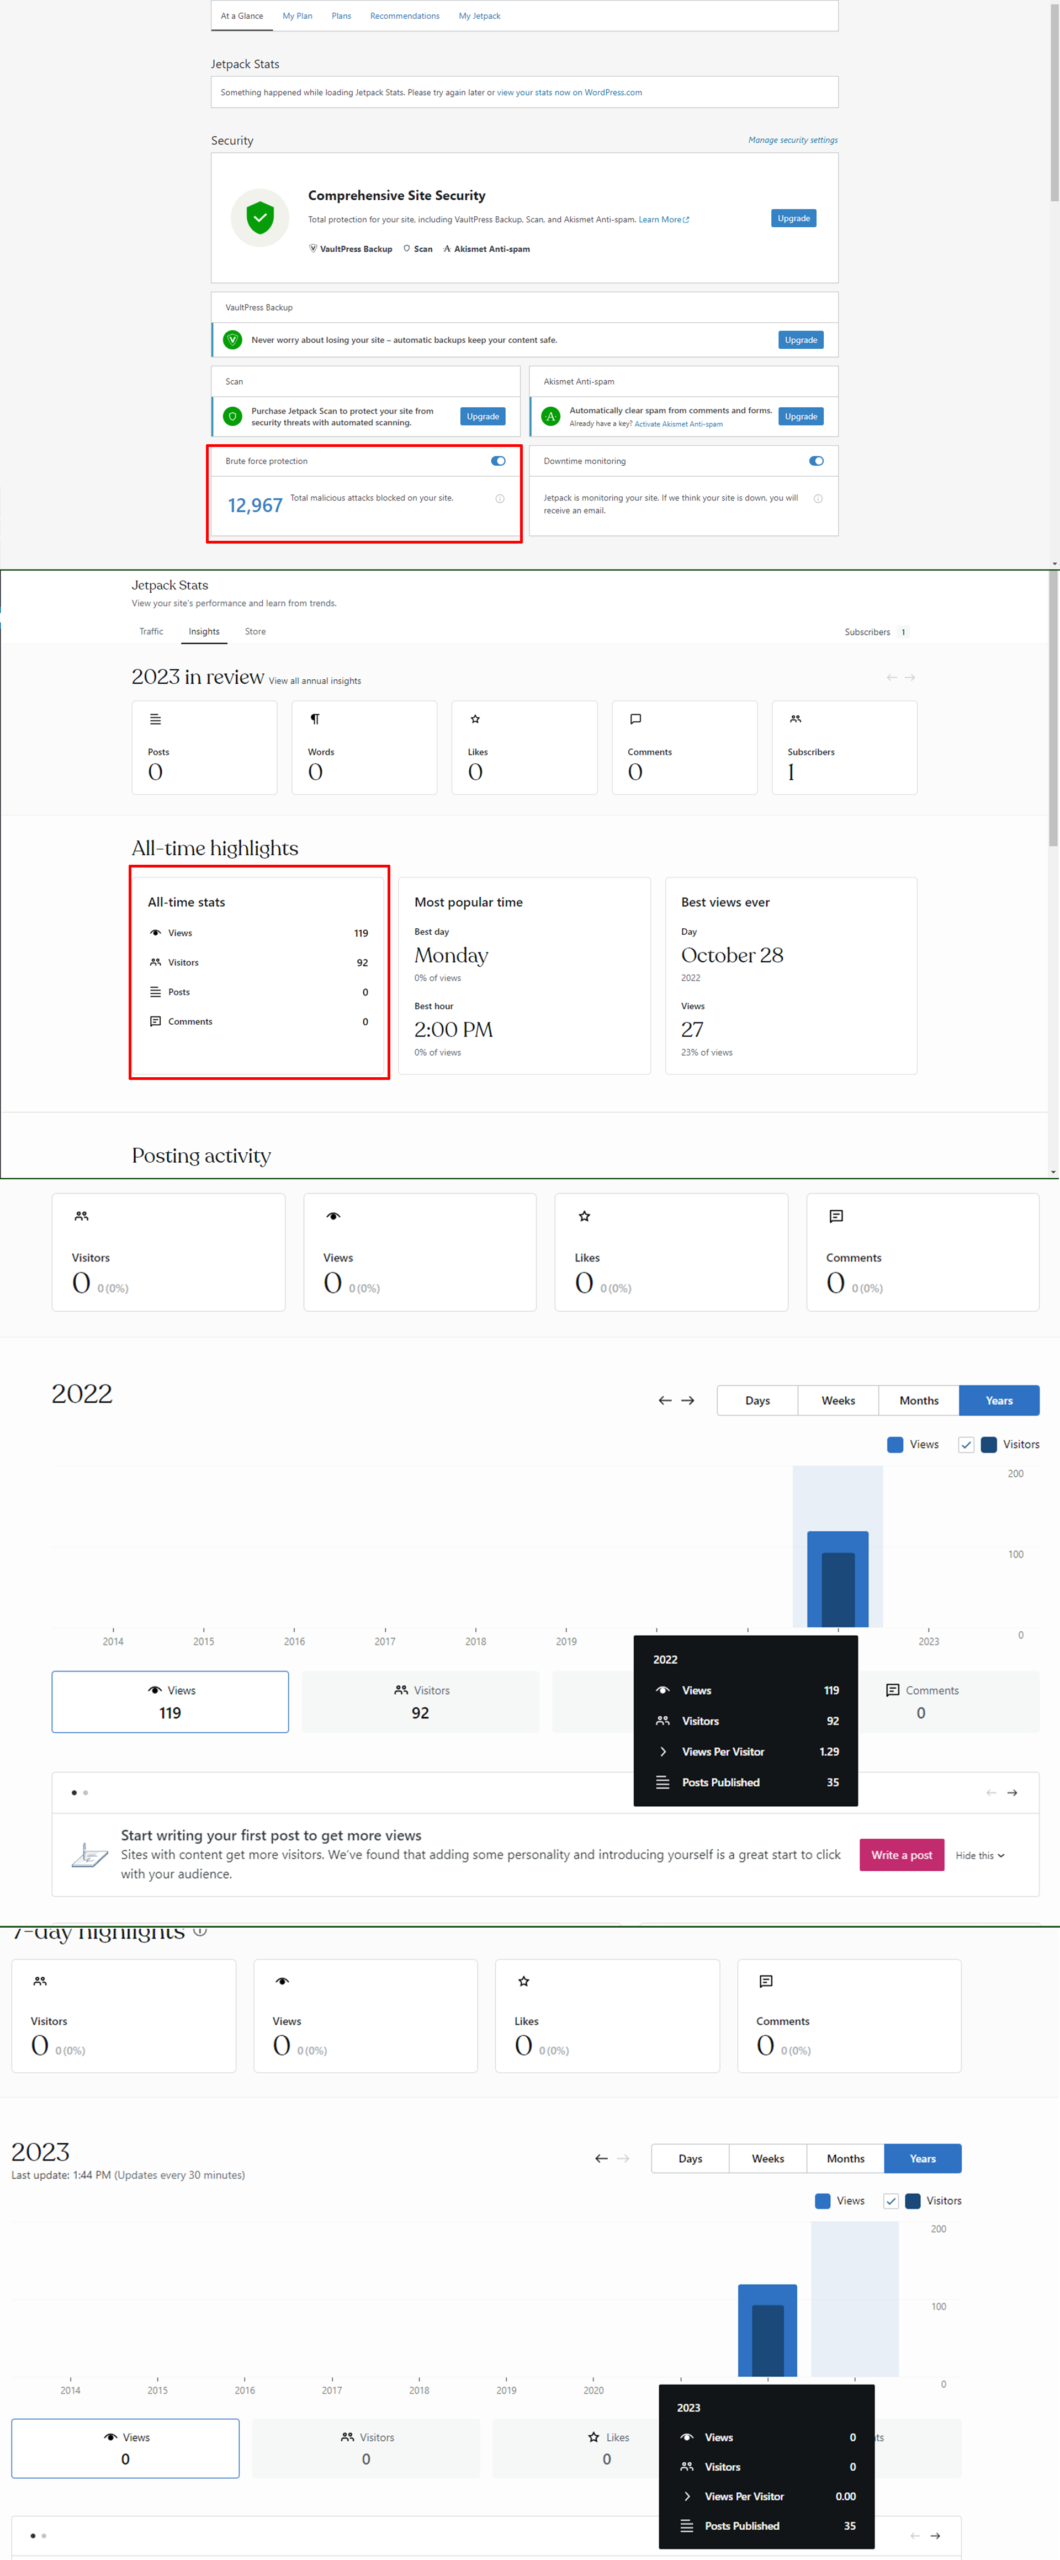Go to previous year in 2023 in review

[x=891, y=678]
